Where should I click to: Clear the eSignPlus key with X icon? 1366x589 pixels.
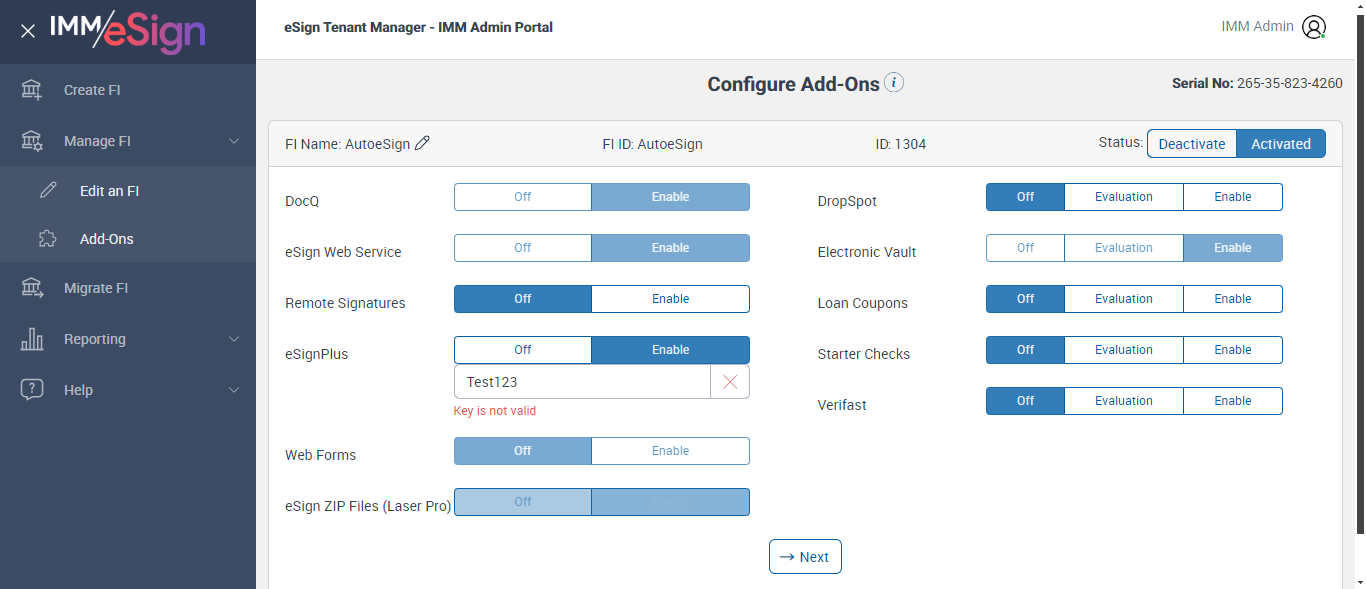pos(730,382)
